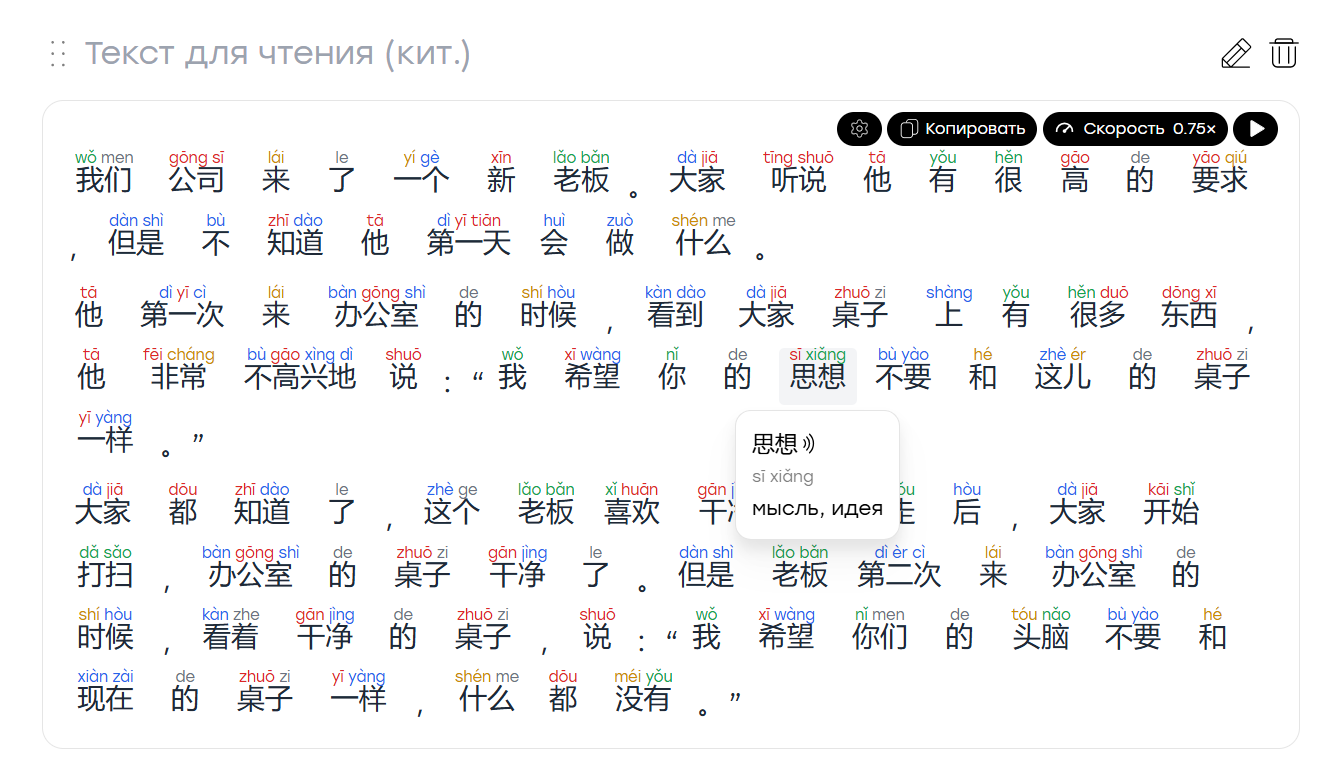Click the word 很多

1098,315
